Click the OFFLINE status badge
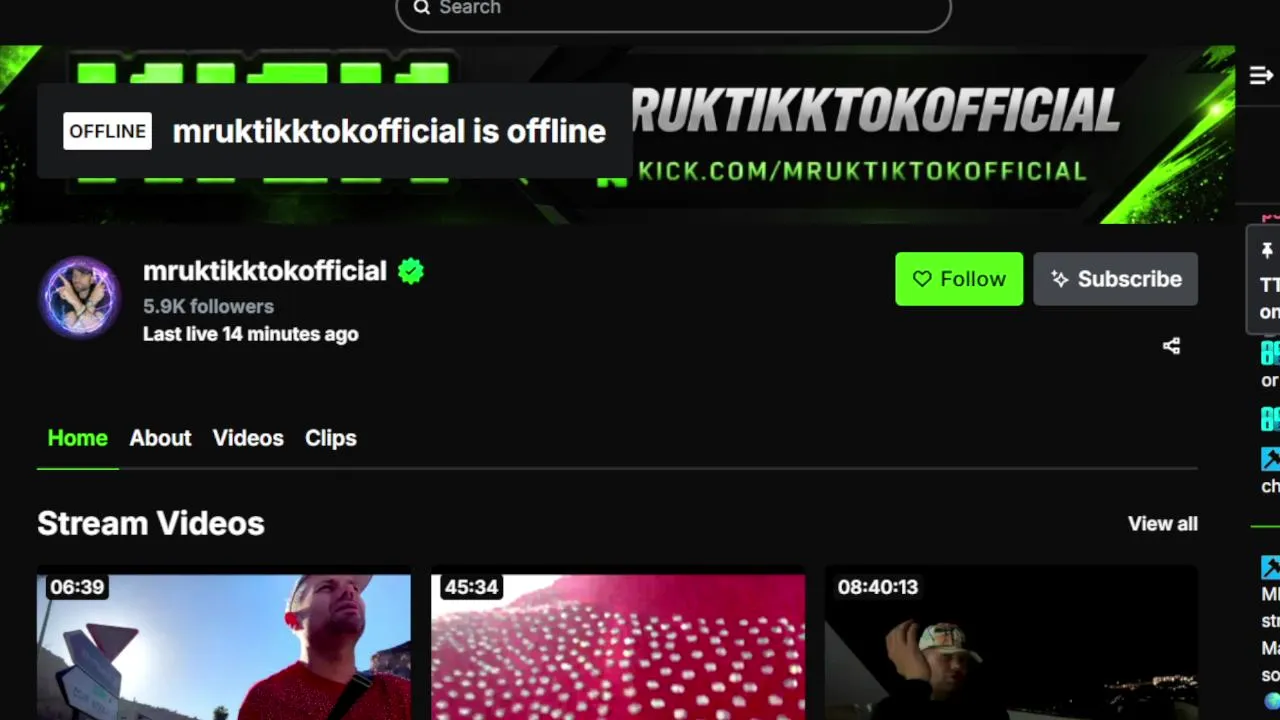 click(107, 131)
